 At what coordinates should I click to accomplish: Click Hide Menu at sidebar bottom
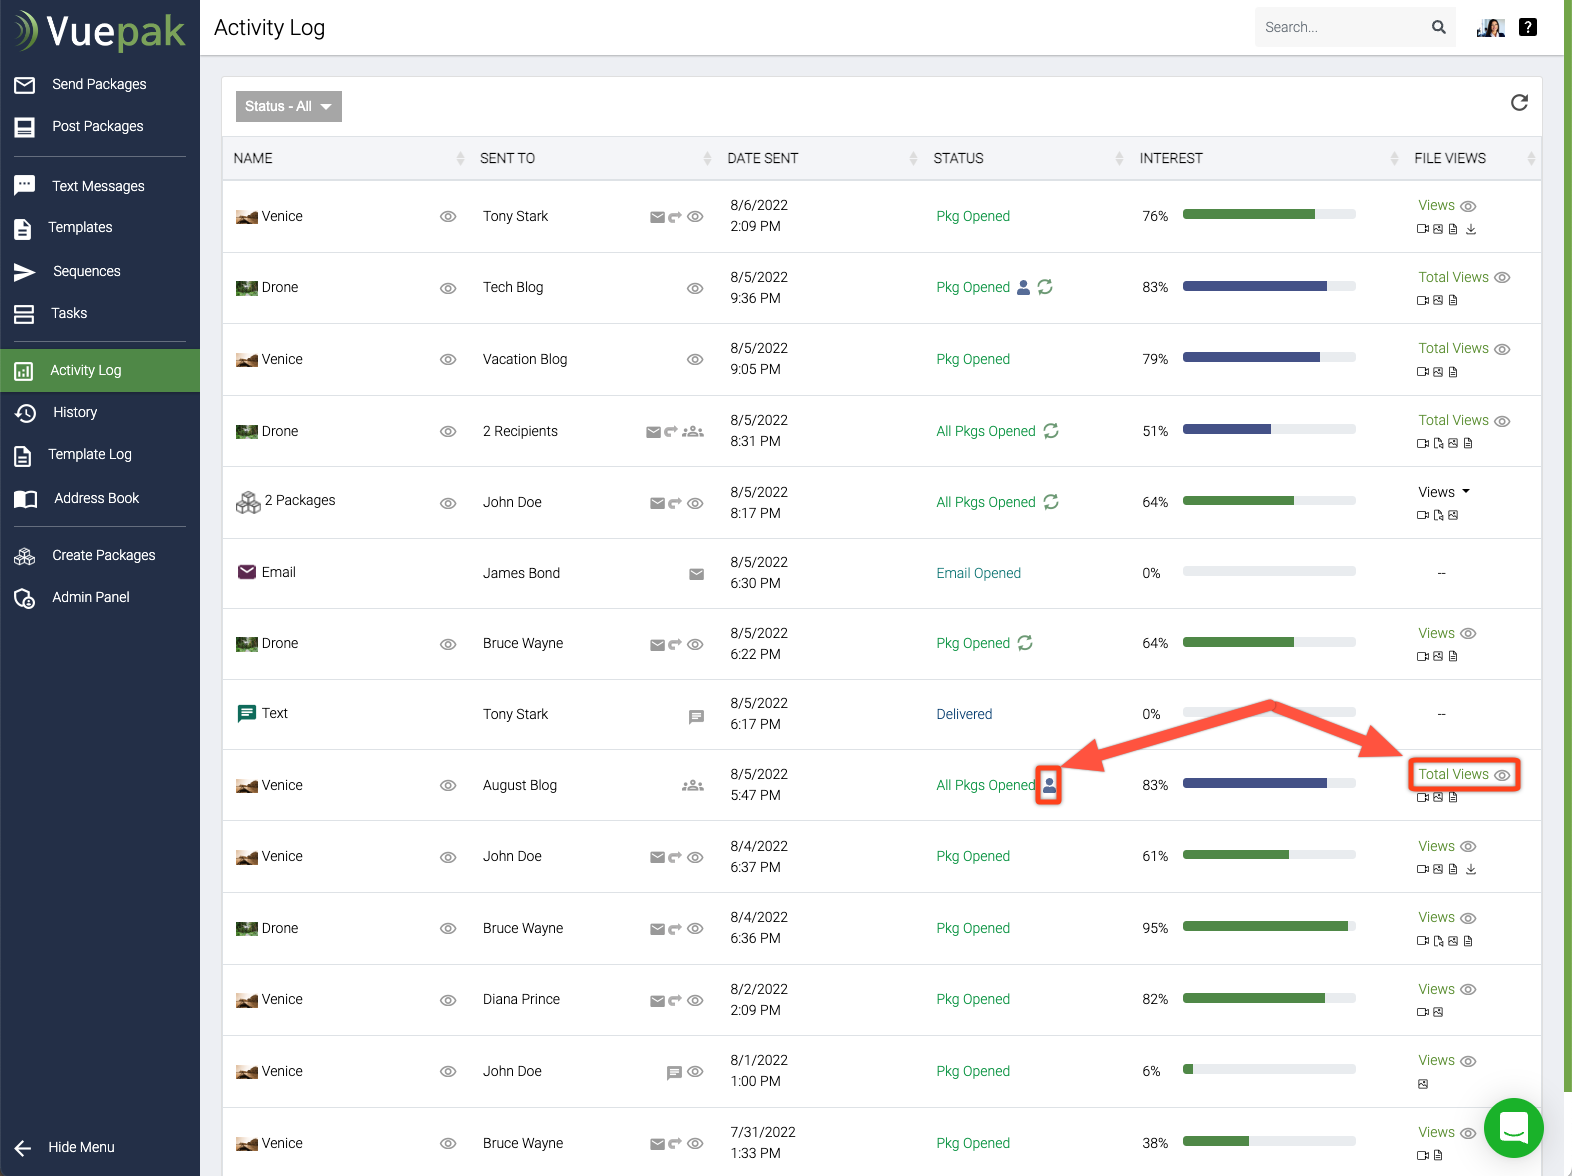(x=81, y=1147)
